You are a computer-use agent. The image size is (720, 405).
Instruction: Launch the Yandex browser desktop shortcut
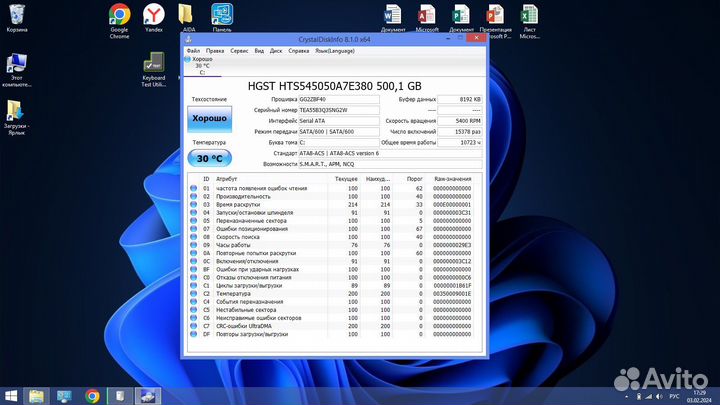click(154, 18)
